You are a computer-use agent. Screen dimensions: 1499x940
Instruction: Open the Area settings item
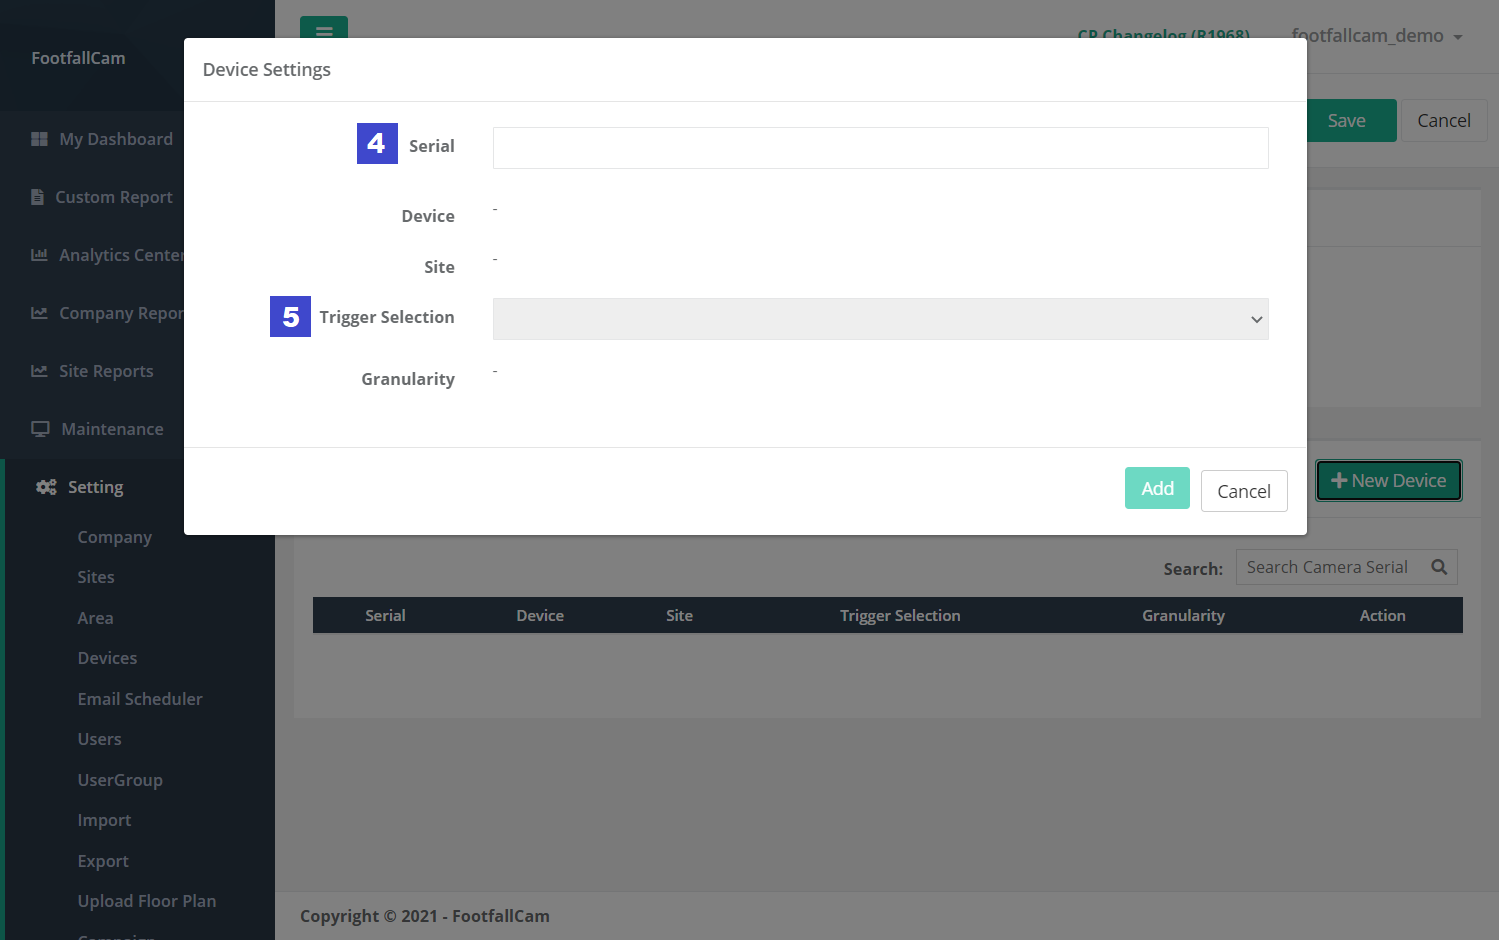[x=95, y=618]
